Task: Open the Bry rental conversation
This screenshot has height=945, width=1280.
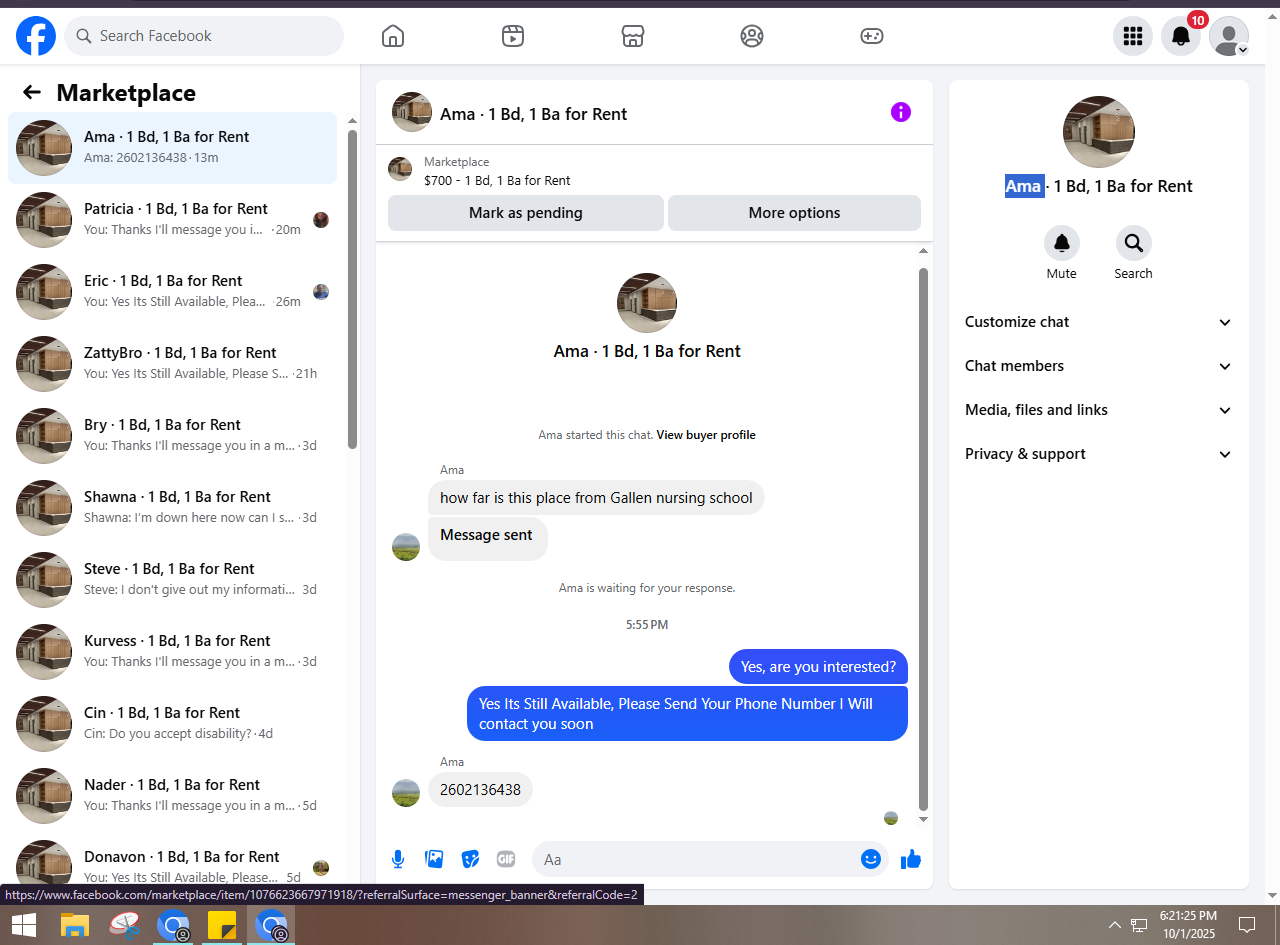Action: click(x=173, y=436)
